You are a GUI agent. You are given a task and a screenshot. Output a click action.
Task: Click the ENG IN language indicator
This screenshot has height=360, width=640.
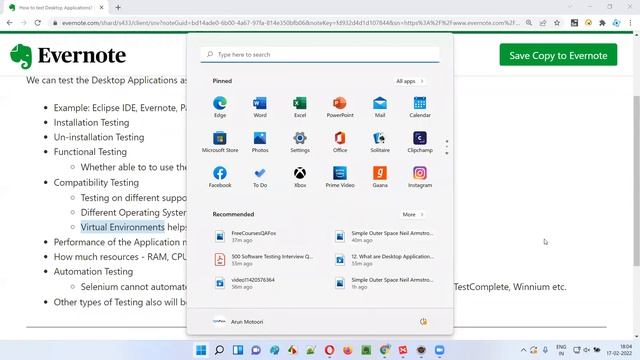561,350
